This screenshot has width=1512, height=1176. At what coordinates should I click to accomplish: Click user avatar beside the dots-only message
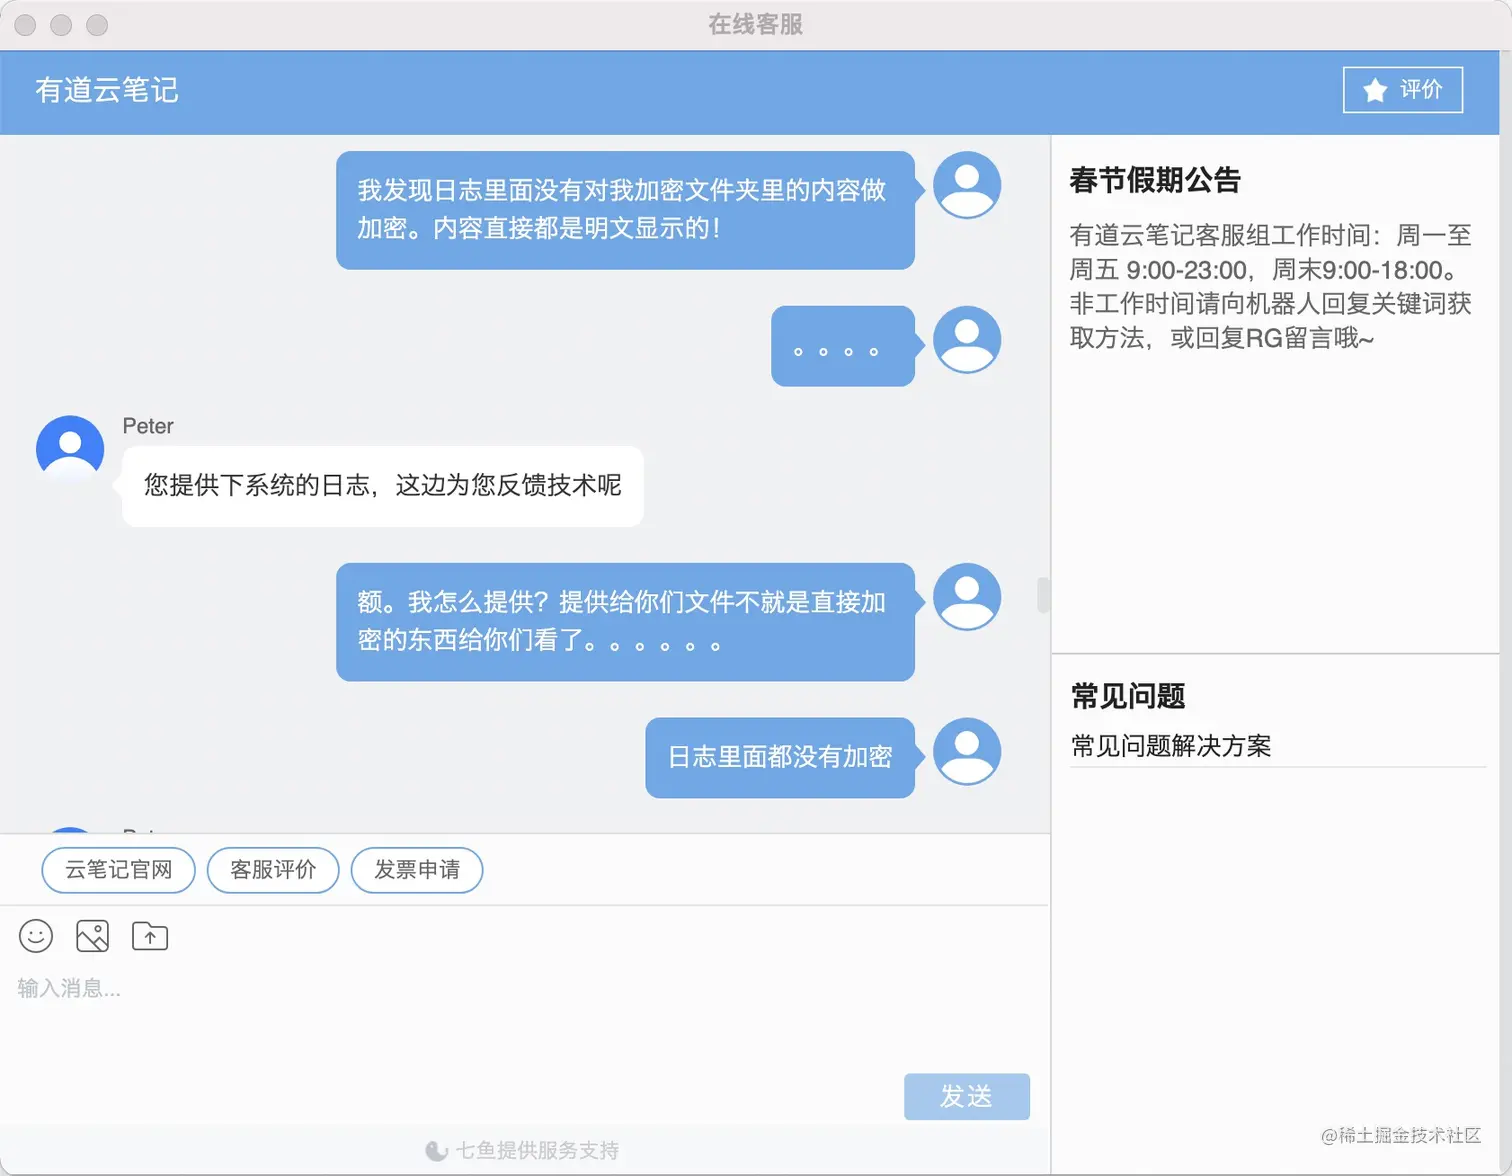pyautogui.click(x=967, y=339)
